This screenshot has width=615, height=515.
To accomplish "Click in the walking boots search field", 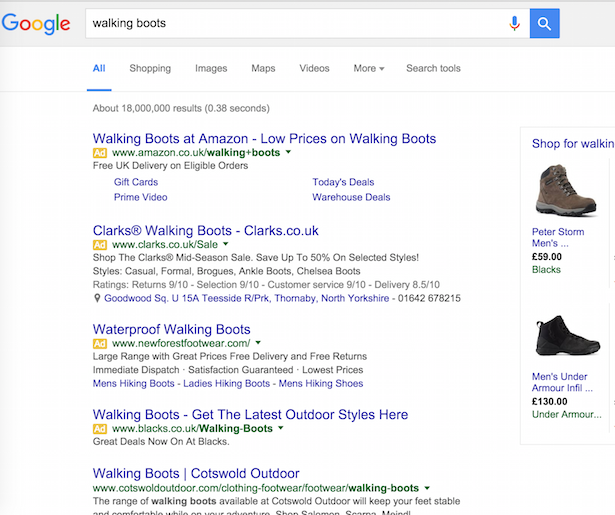I will coord(290,23).
